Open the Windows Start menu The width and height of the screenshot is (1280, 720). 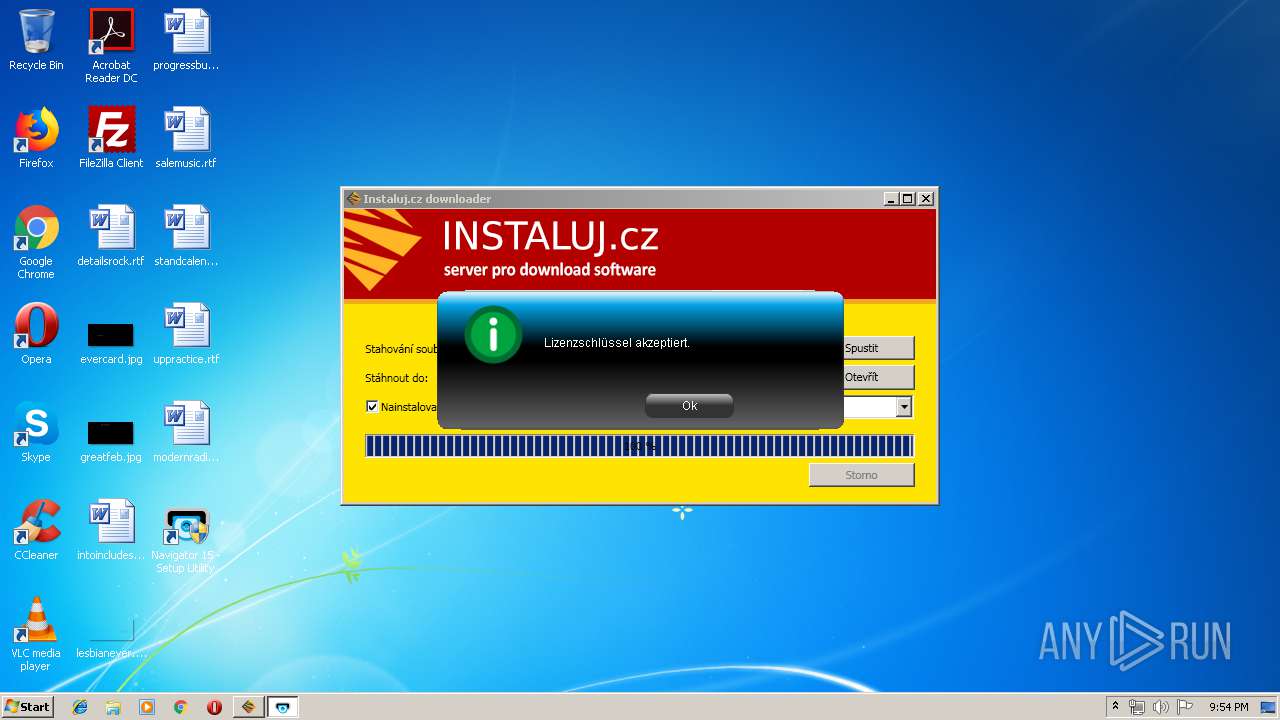point(28,707)
